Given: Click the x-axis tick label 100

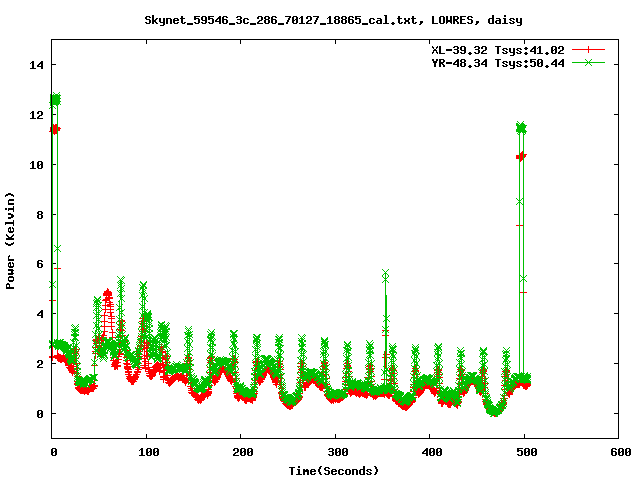Looking at the screenshot, I should (149, 452).
